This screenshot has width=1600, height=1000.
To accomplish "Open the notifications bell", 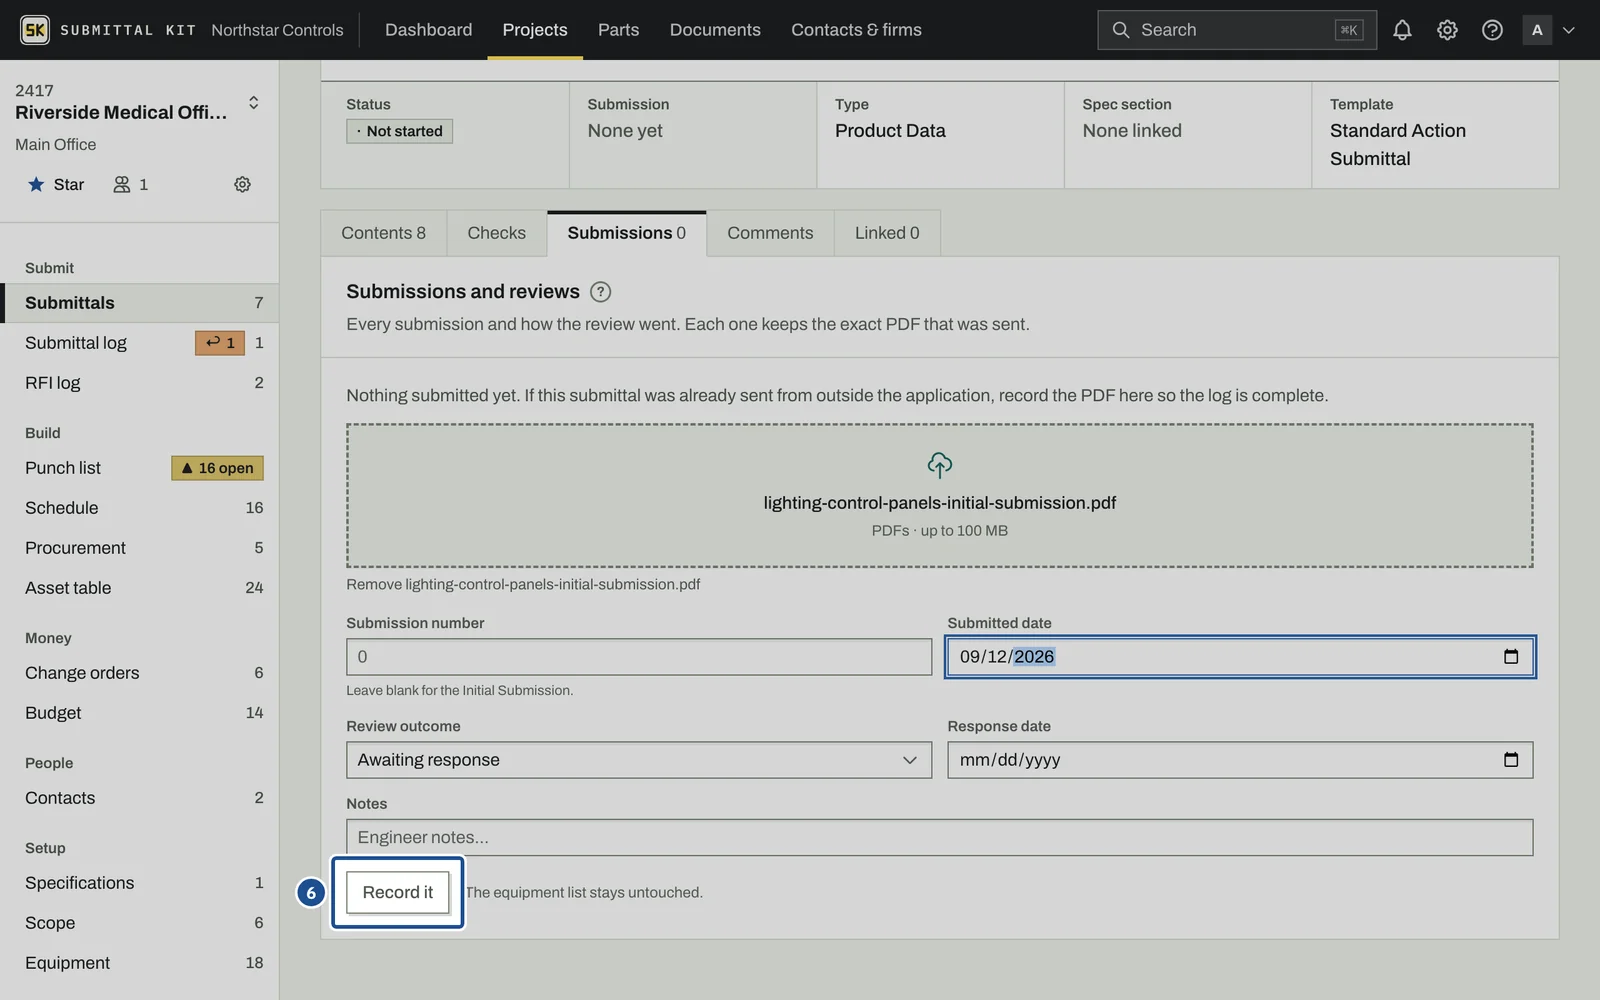I will pos(1402,30).
